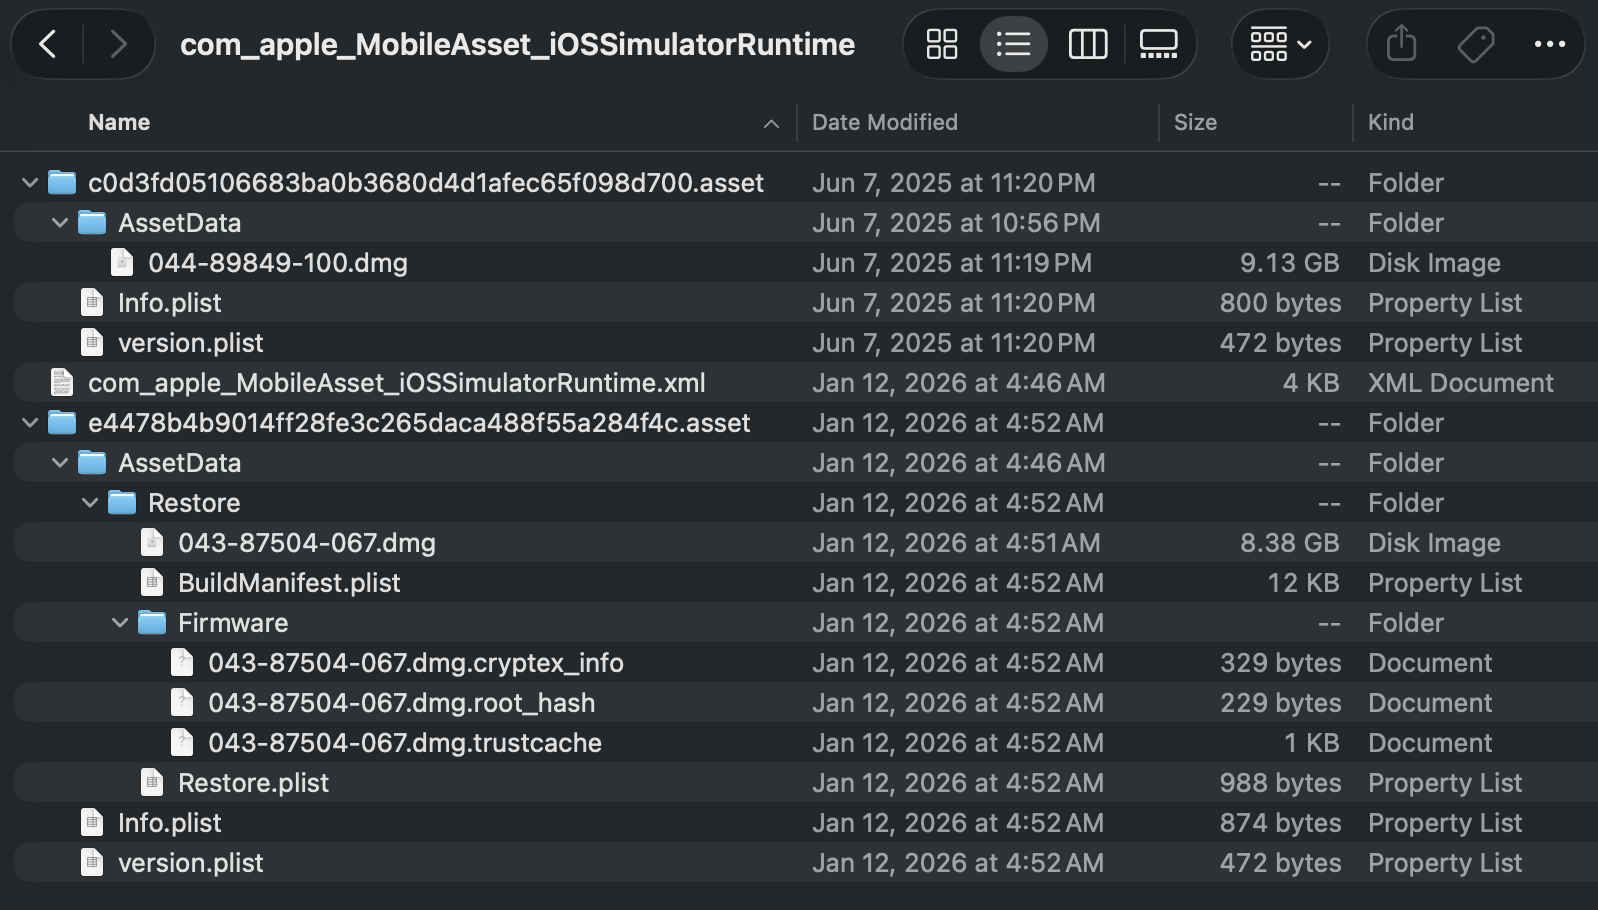Collapse the Restore folder
This screenshot has height=910, width=1598.
(x=90, y=503)
